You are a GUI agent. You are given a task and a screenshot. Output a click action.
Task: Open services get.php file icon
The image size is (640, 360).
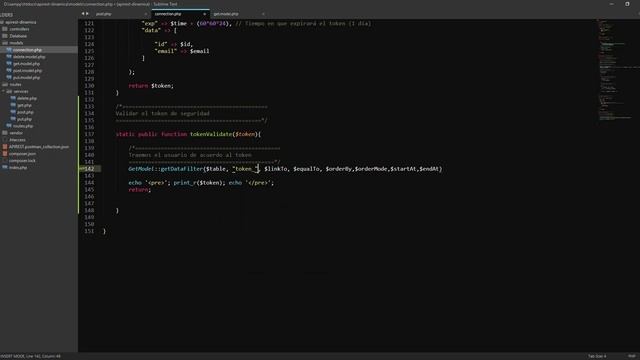tap(13, 105)
